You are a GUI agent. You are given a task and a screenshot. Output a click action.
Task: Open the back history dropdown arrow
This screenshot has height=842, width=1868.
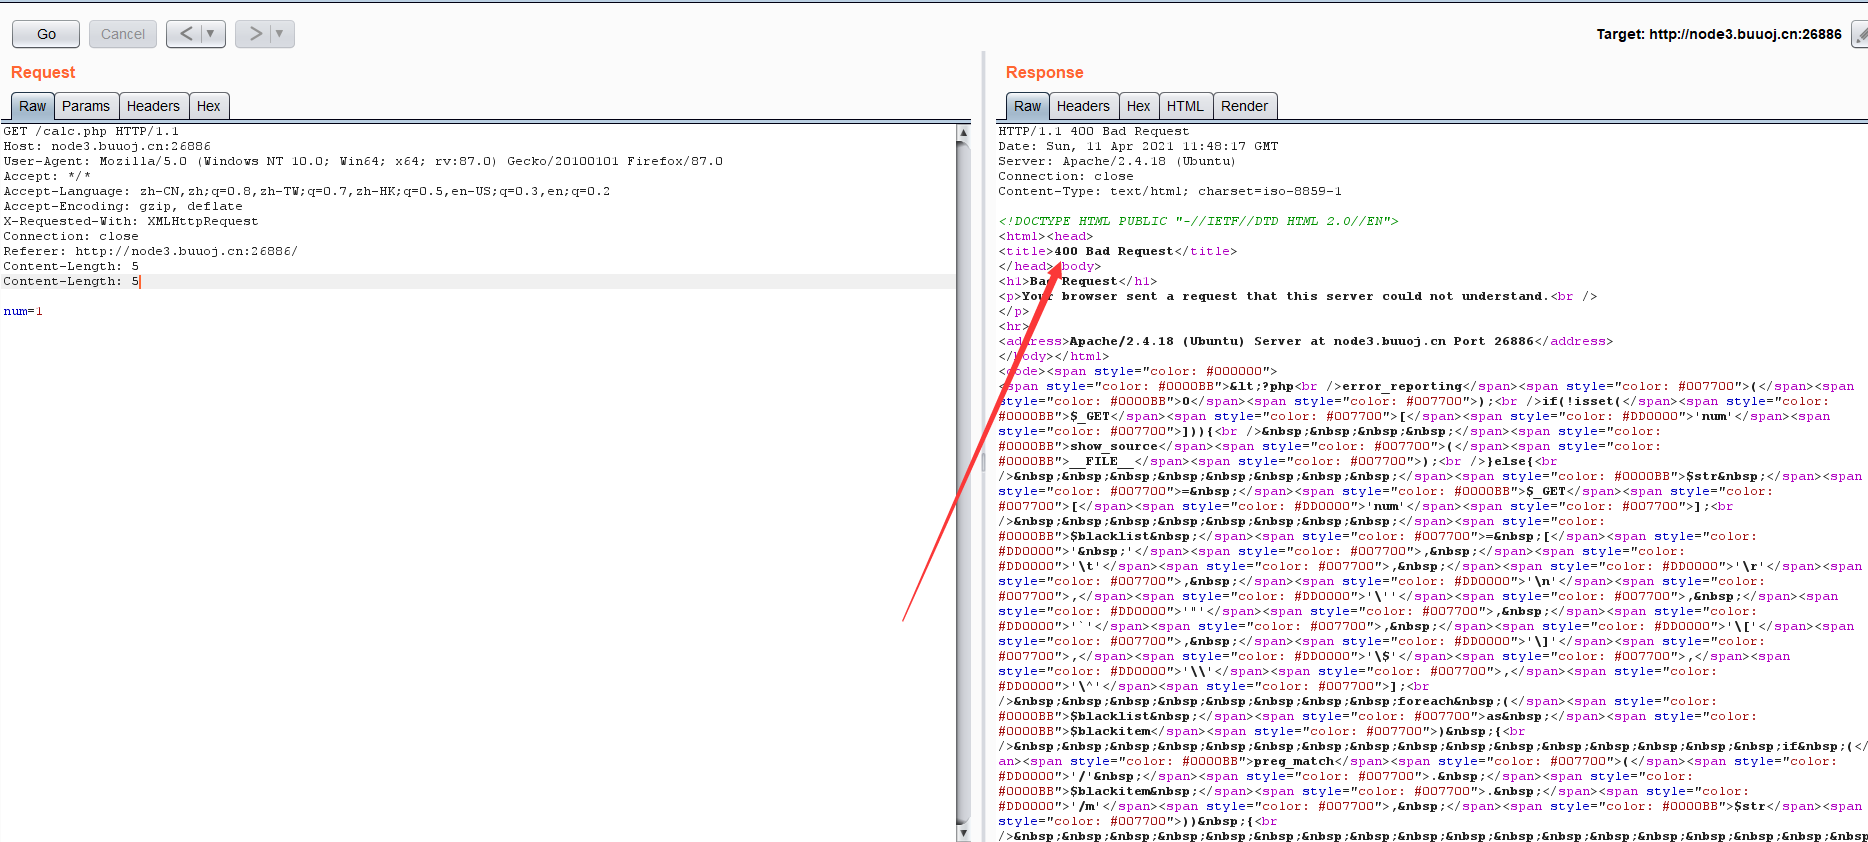pos(211,34)
